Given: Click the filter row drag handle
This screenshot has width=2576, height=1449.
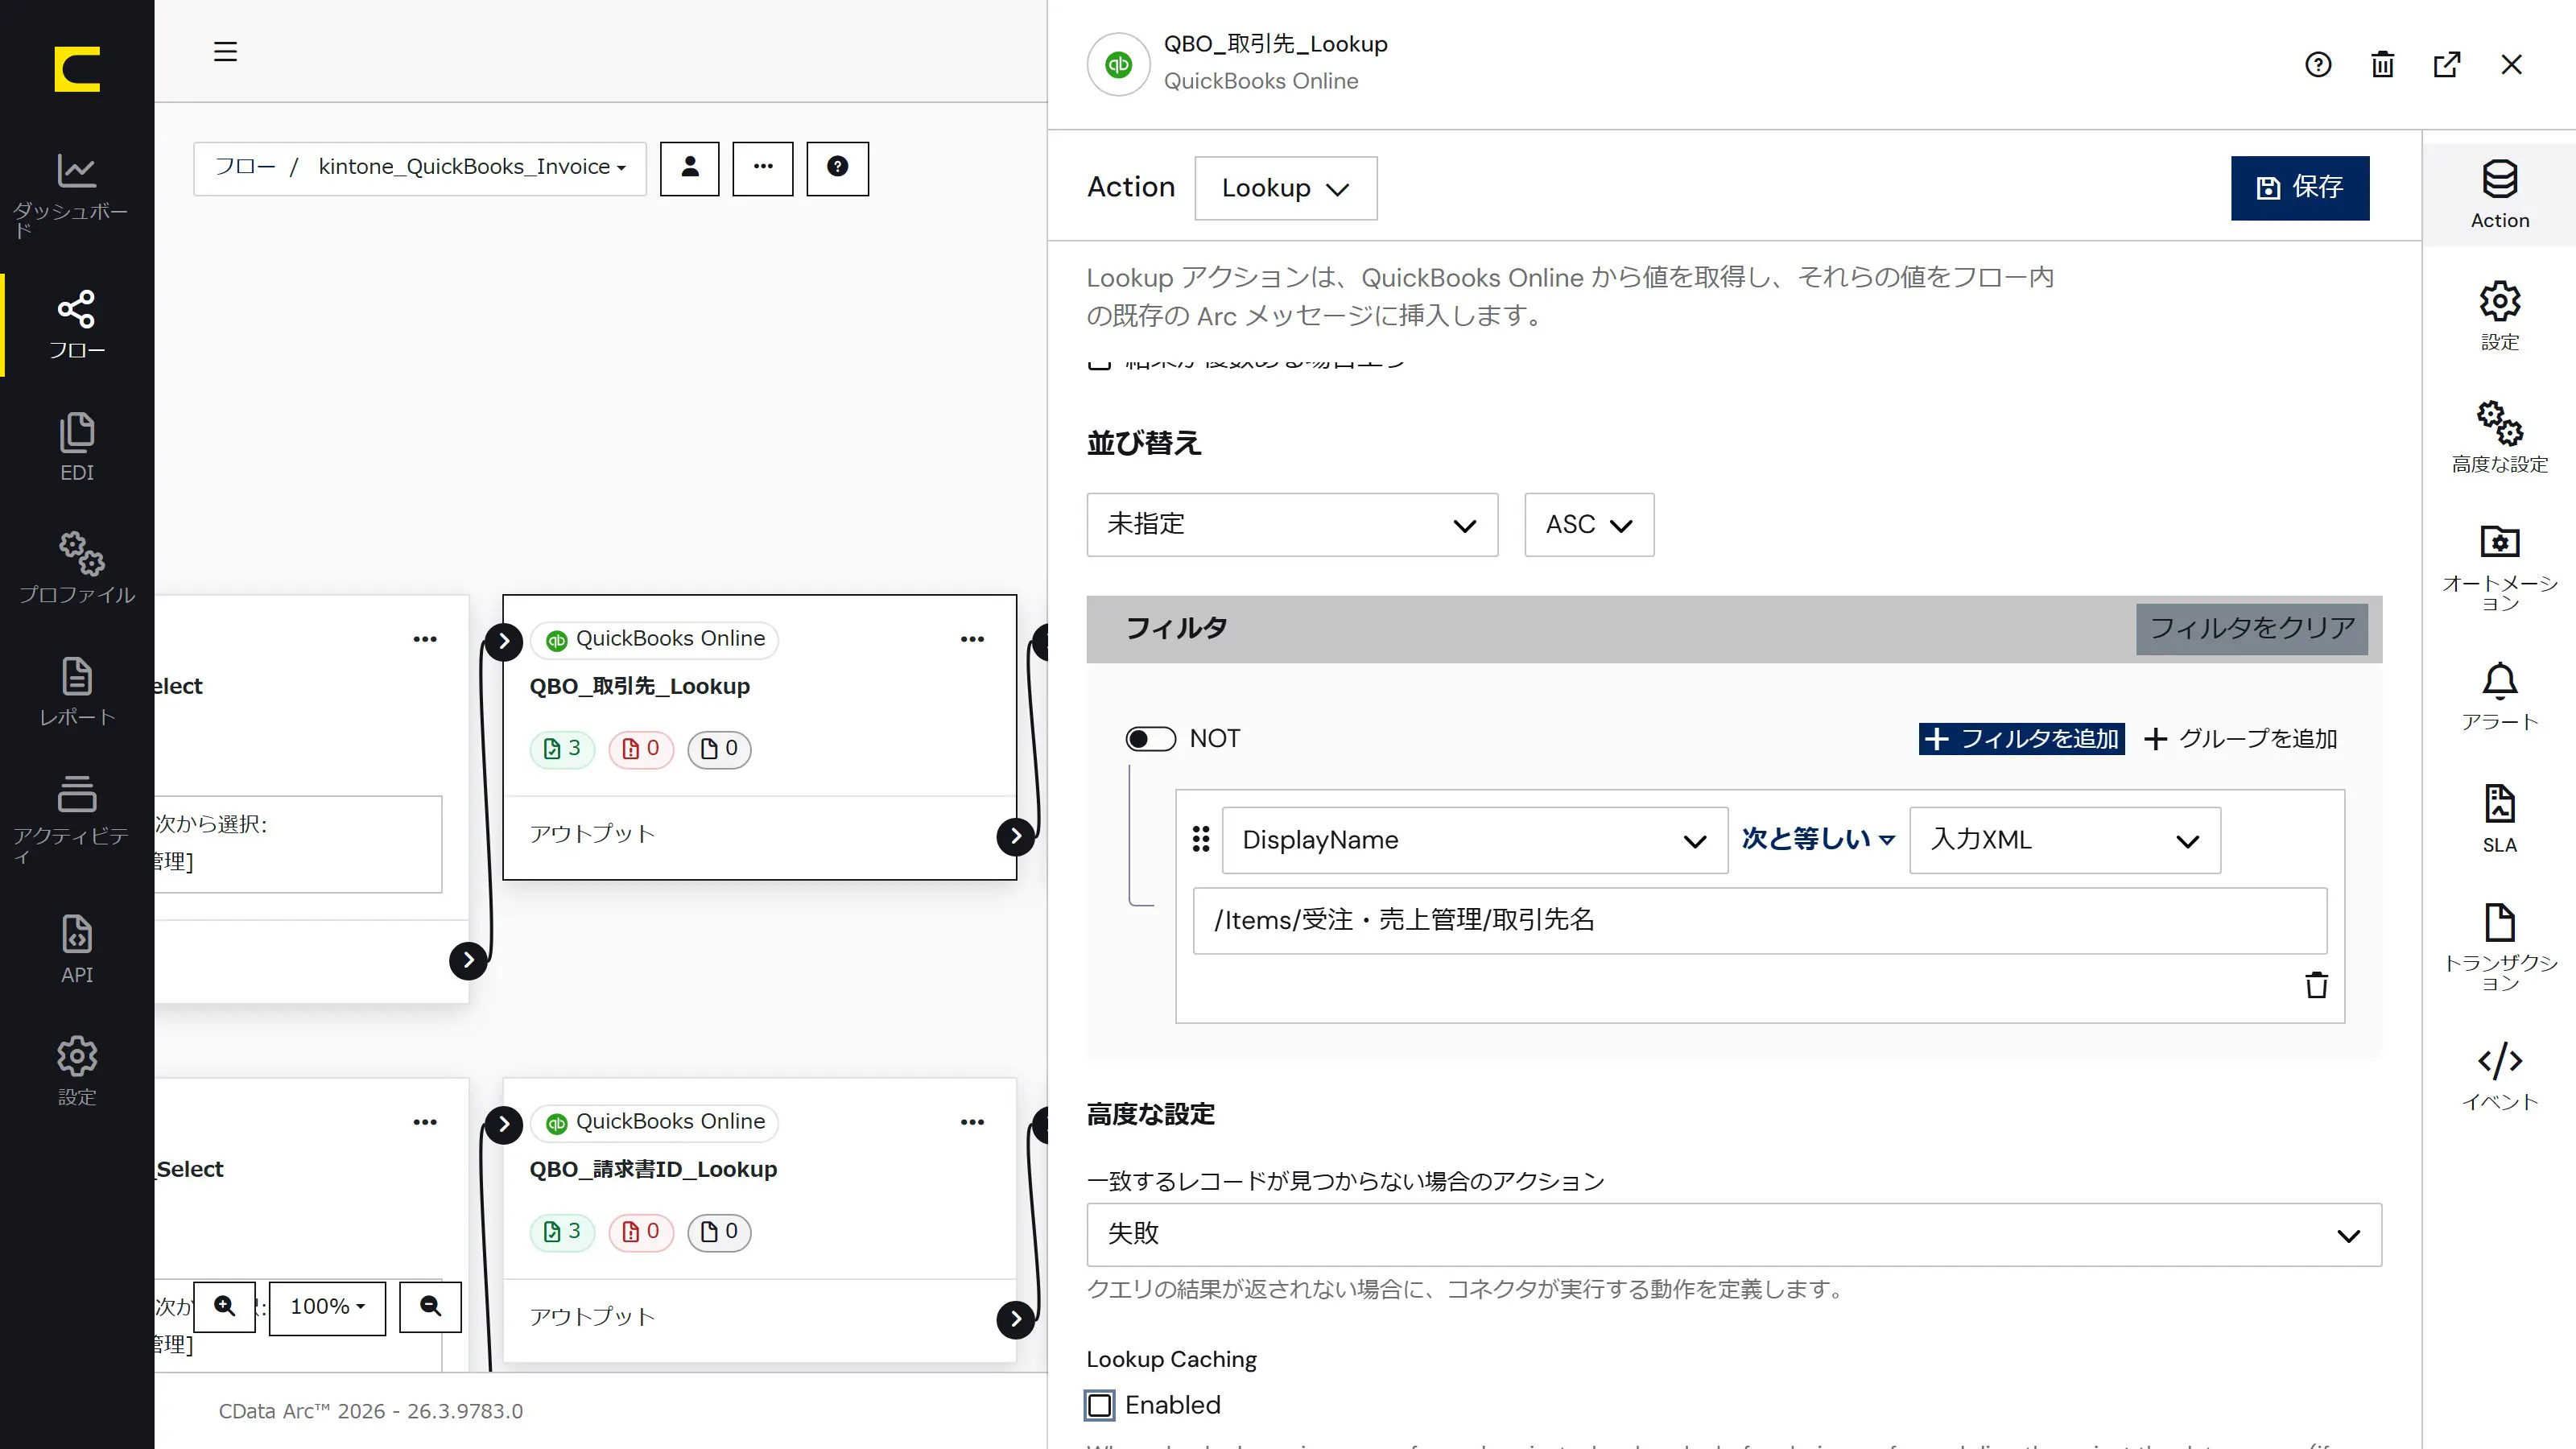Looking at the screenshot, I should point(1201,839).
